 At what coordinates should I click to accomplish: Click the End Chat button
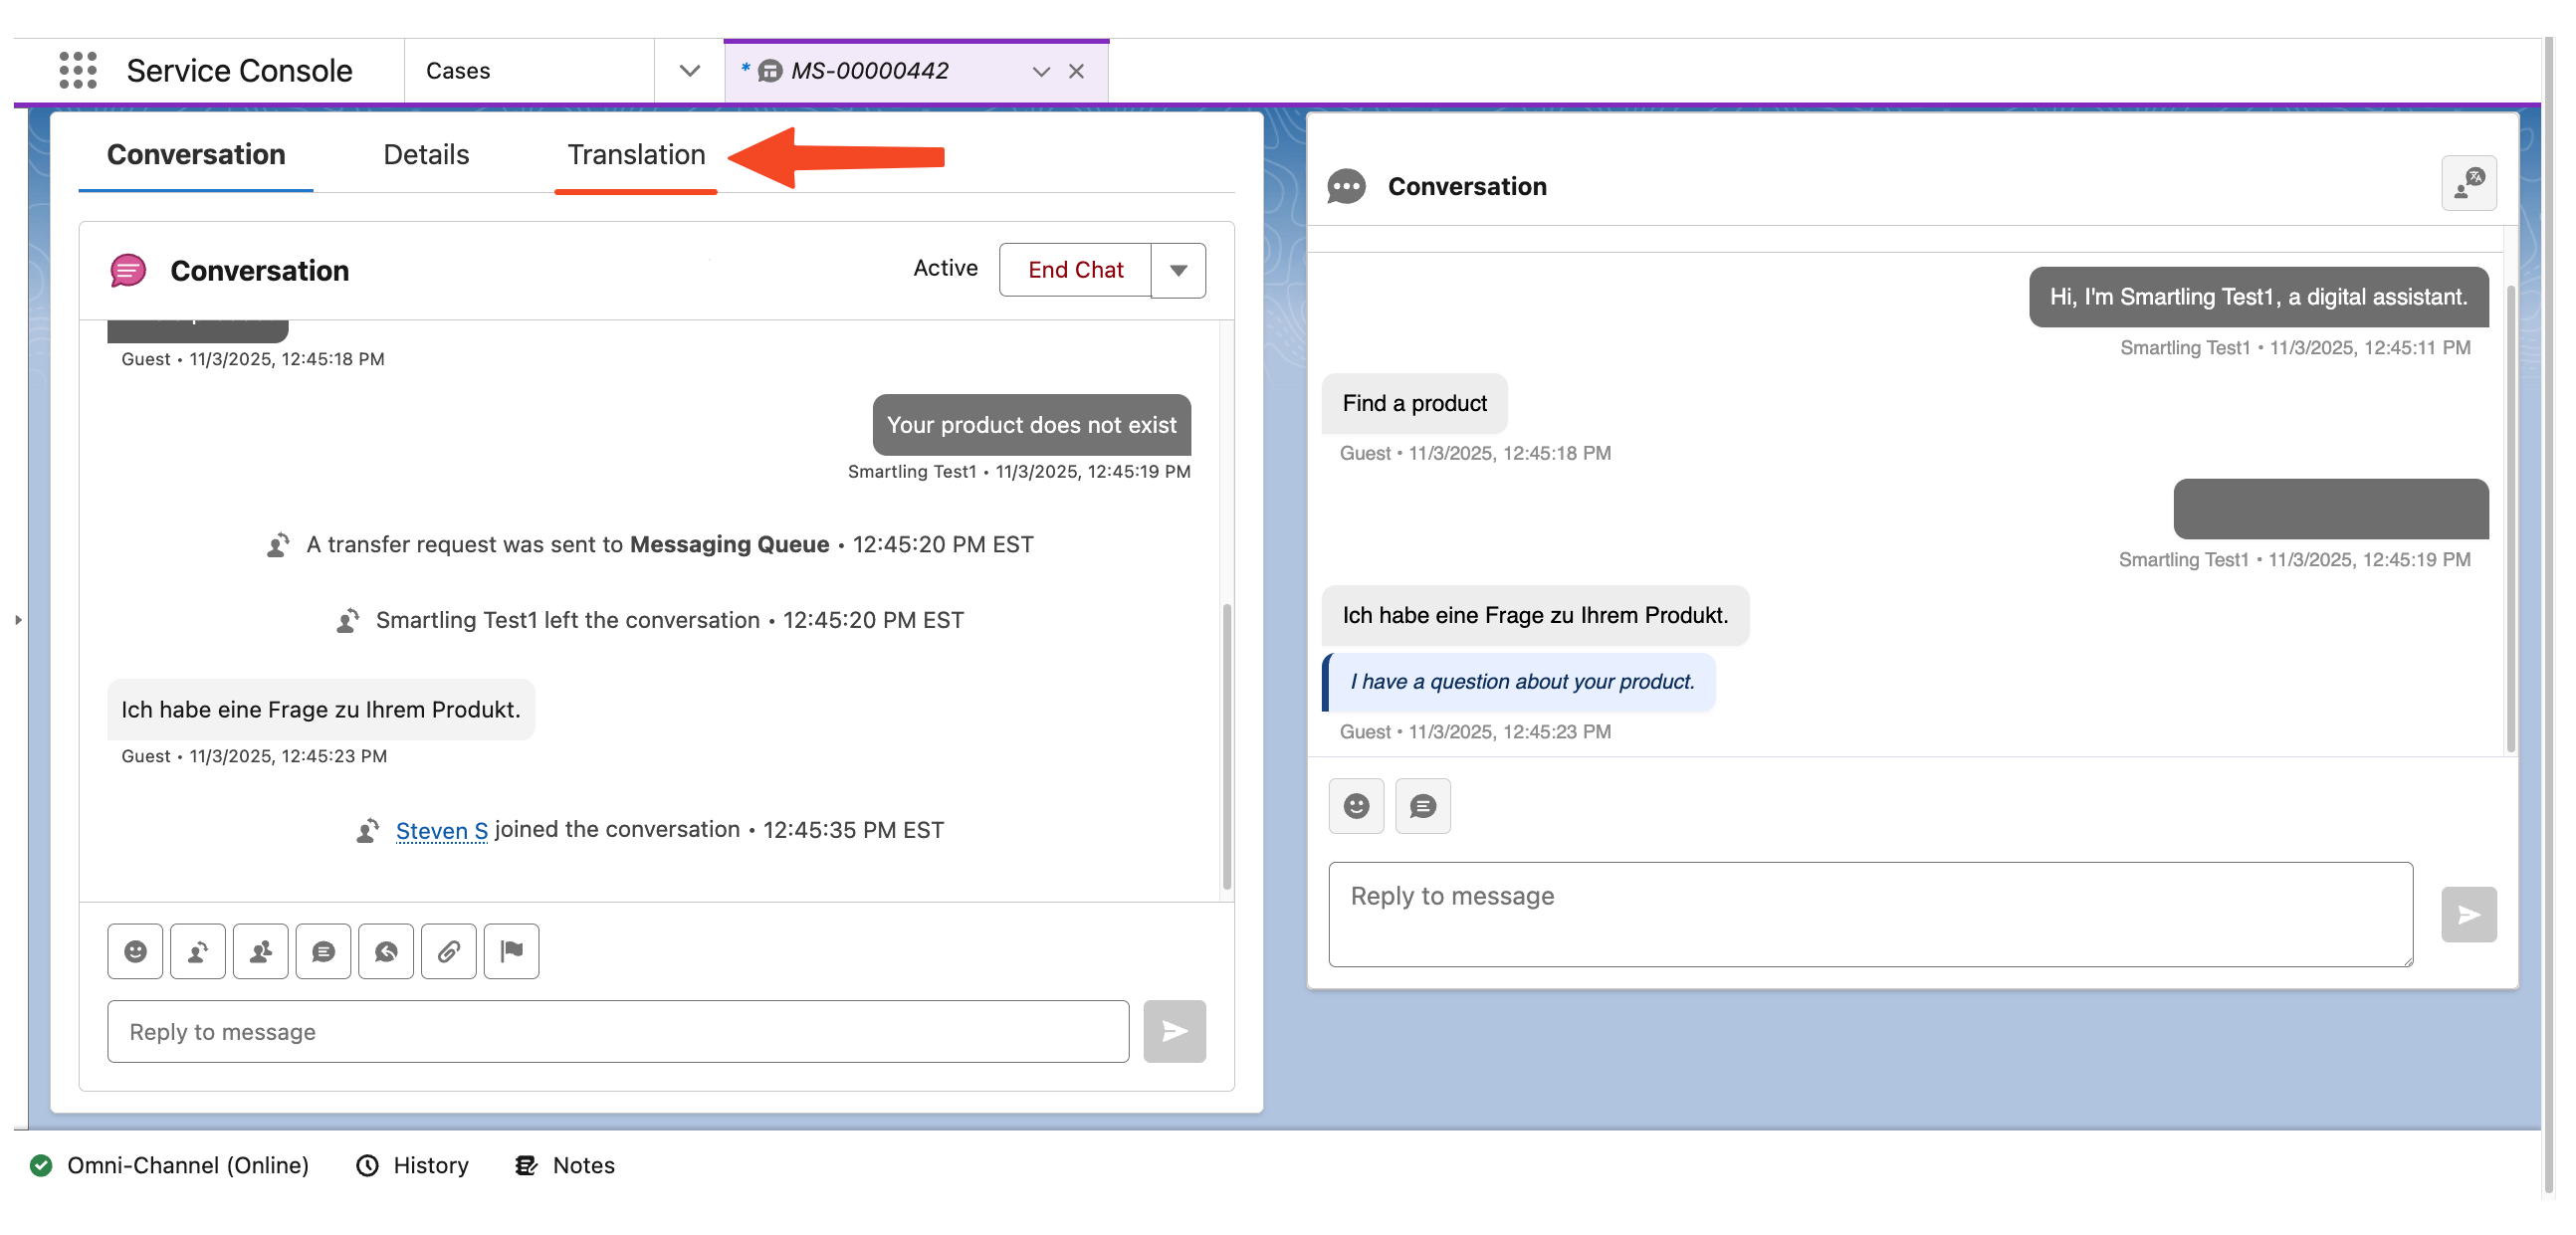pos(1075,270)
